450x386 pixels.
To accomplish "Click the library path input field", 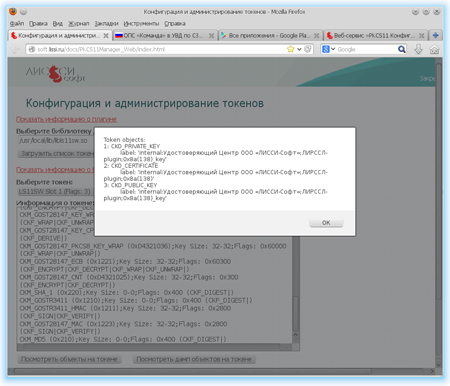I will pyautogui.click(x=56, y=140).
